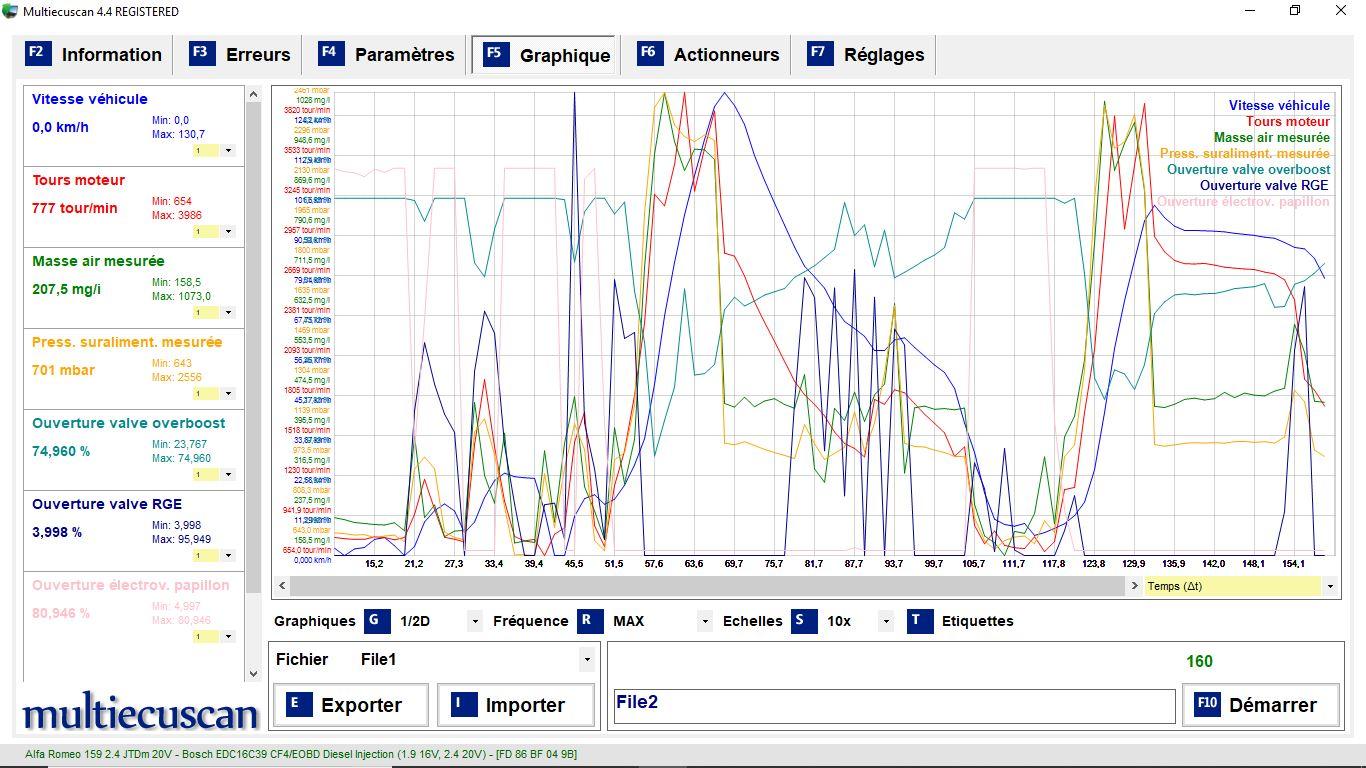This screenshot has height=768, width=1366.
Task: Maximize the Multiecuscan window
Action: tap(1295, 11)
